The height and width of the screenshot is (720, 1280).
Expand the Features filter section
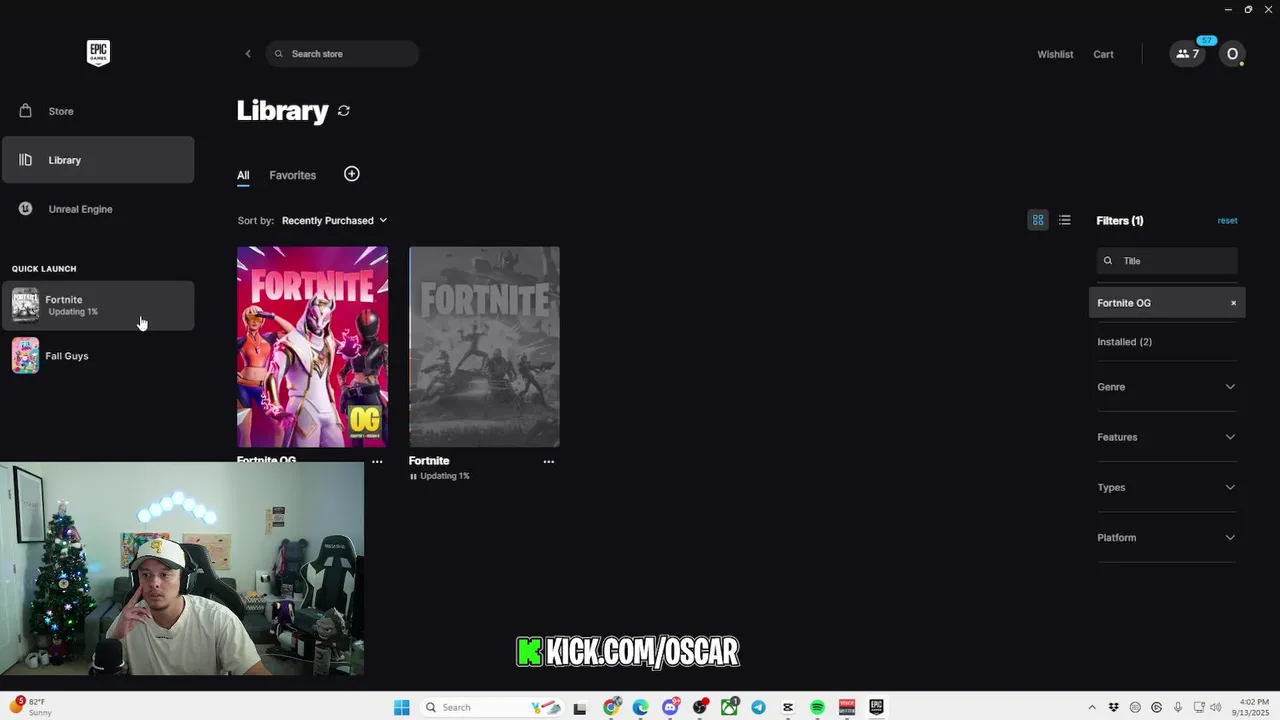pos(1167,437)
